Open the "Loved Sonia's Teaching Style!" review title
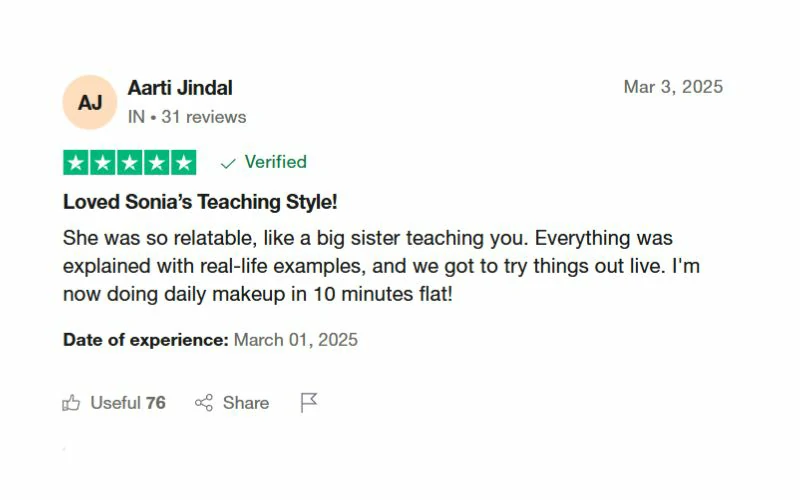 (200, 202)
